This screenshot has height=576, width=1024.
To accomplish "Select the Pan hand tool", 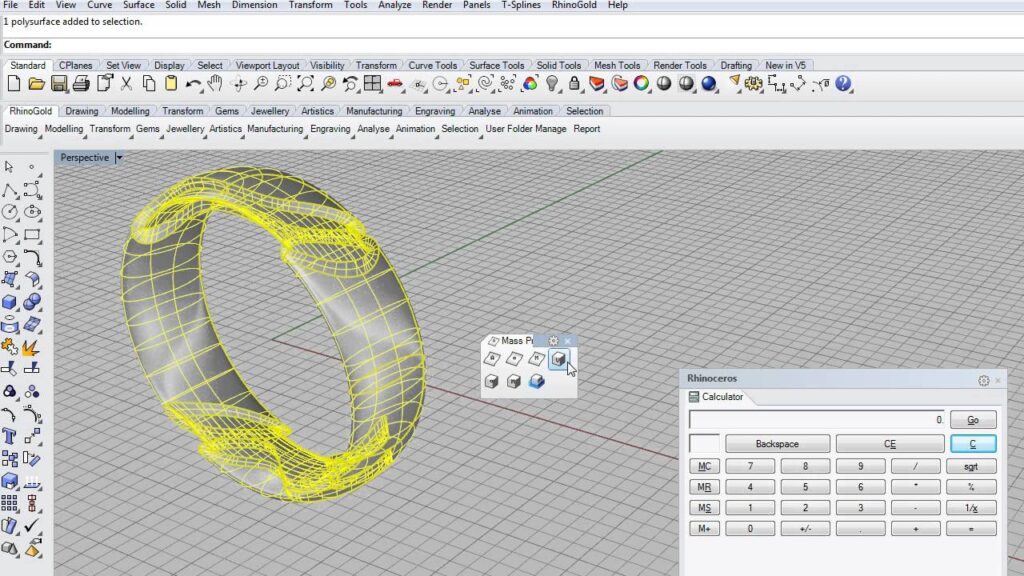I will (215, 84).
